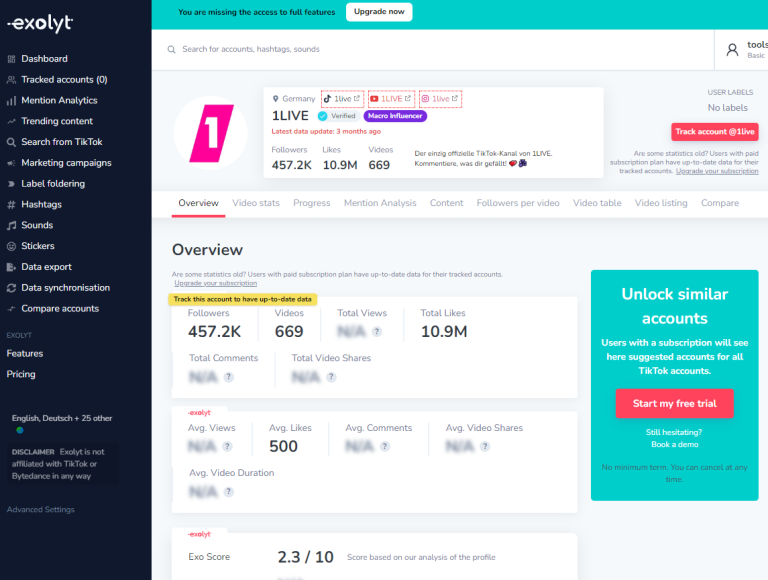The height and width of the screenshot is (580, 768).
Task: Click the Verified badge next to 1LIVE
Action: click(337, 116)
